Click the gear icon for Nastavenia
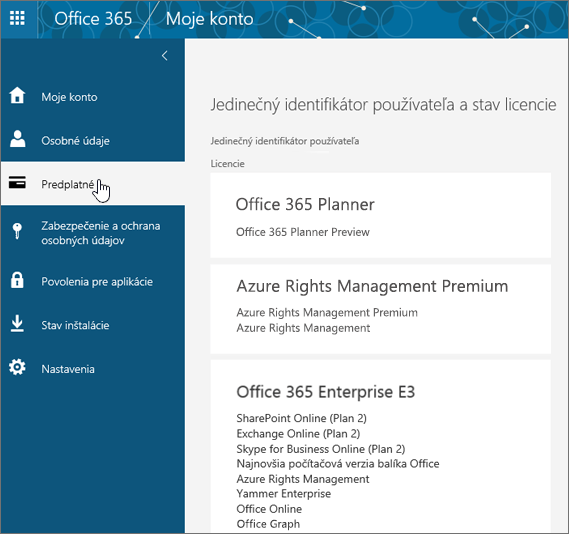This screenshot has width=569, height=534. click(x=17, y=367)
